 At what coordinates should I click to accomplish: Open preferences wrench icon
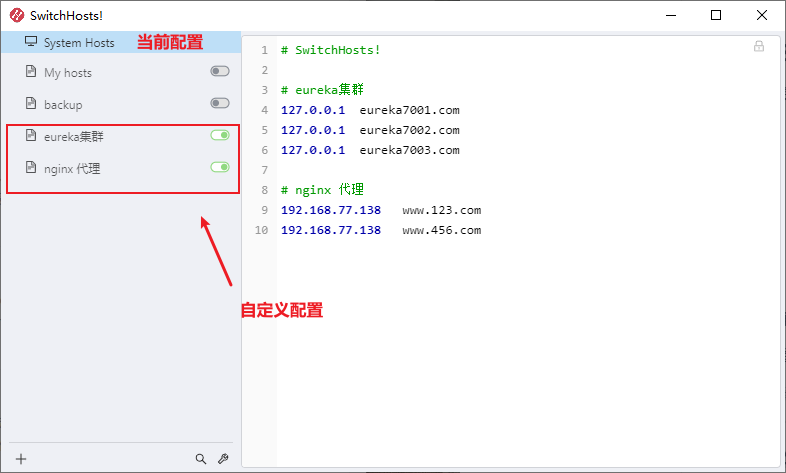coord(224,459)
